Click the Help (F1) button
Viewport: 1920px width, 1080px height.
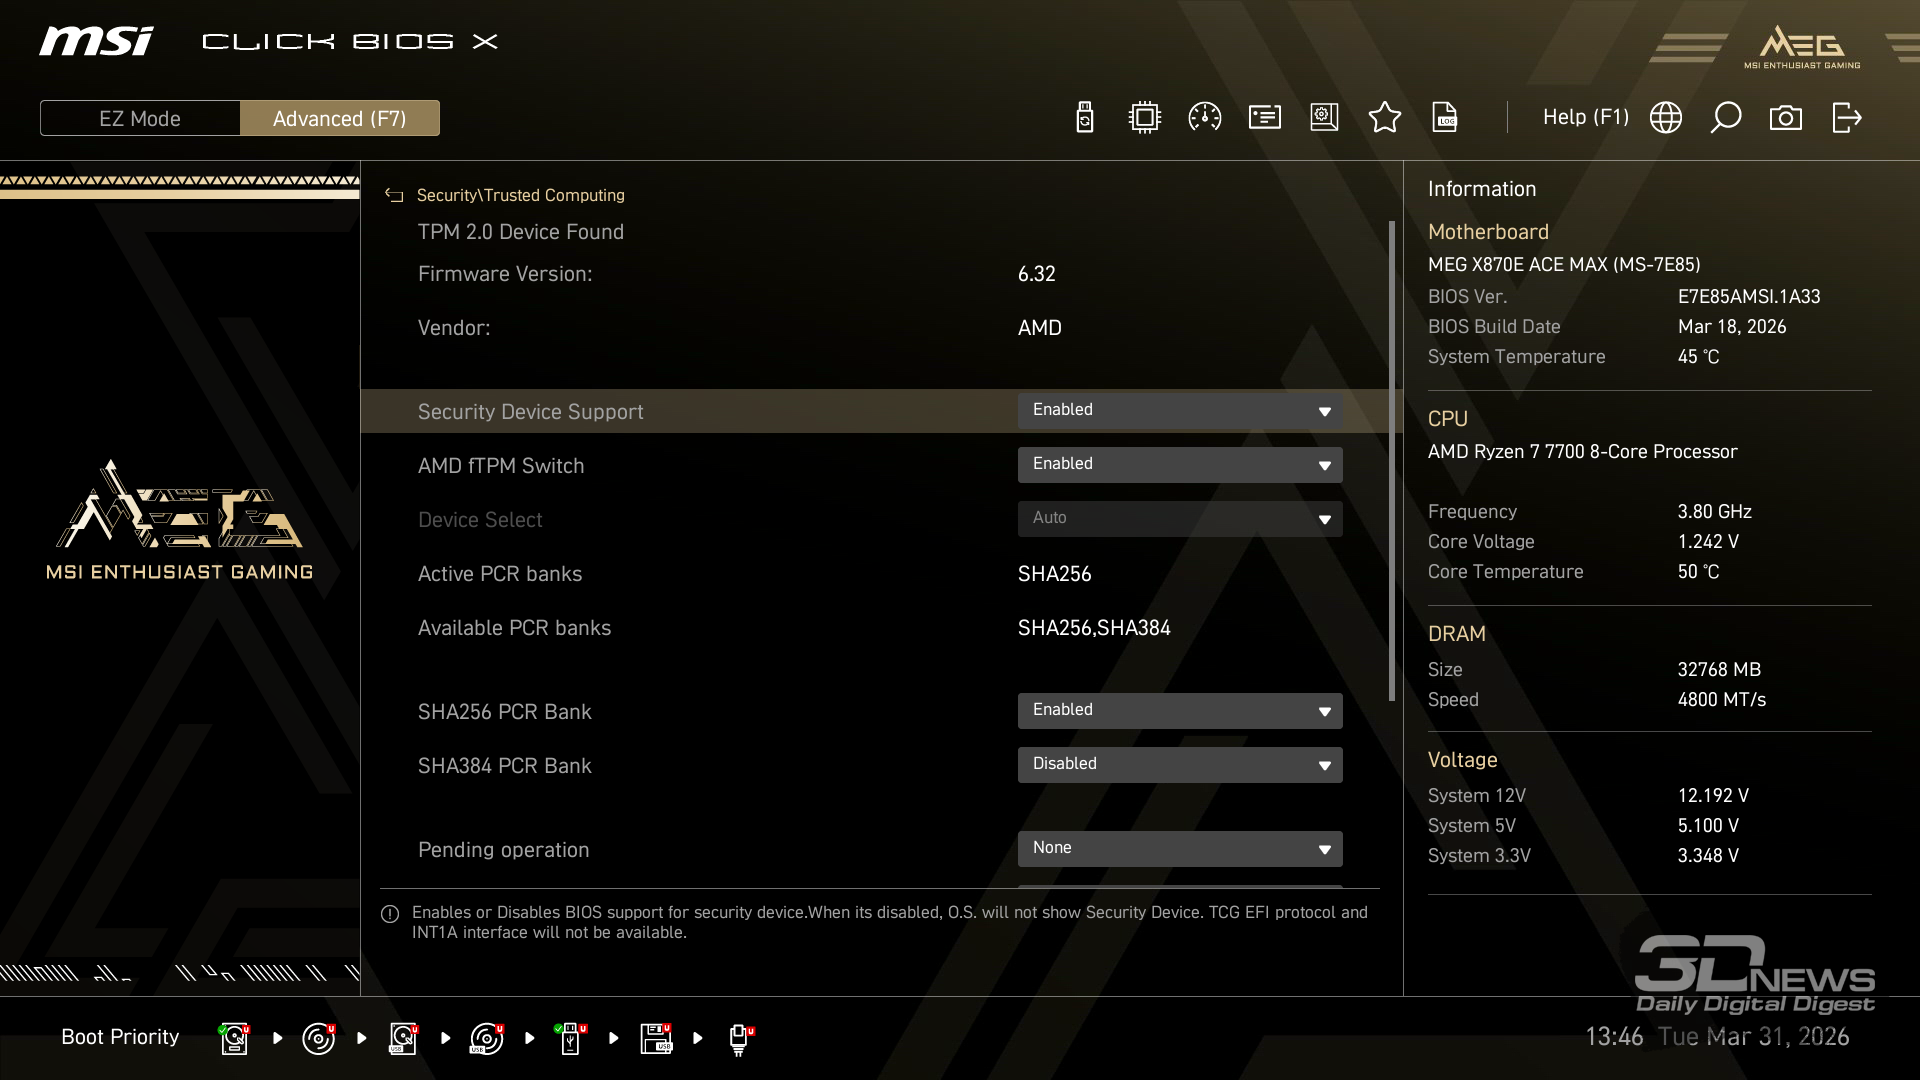click(x=1585, y=118)
